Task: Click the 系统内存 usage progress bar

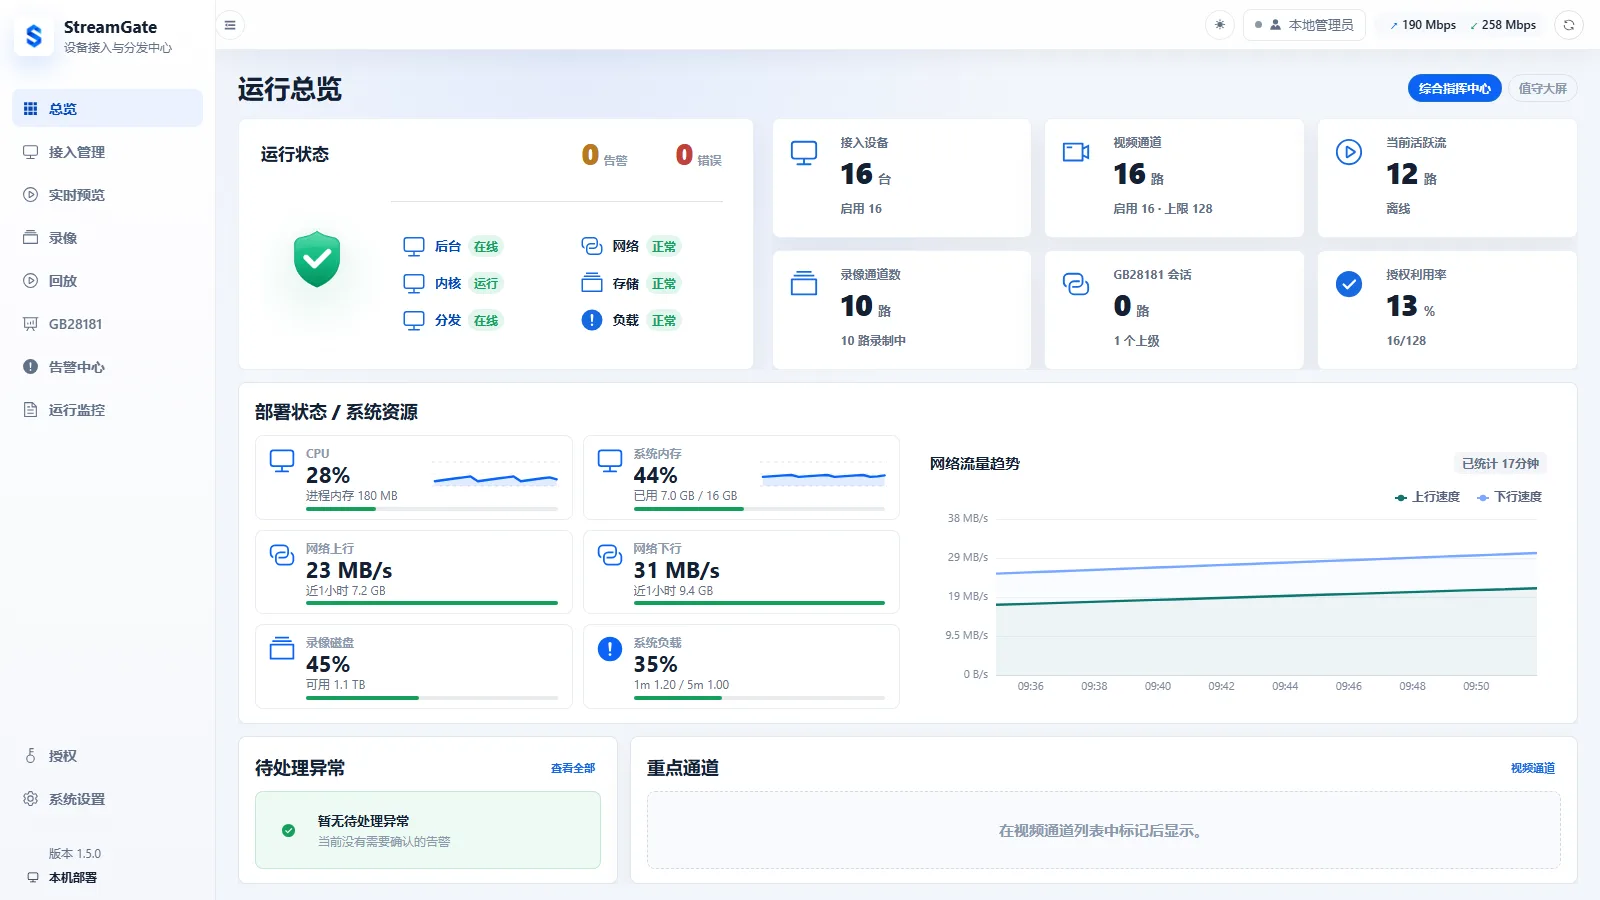Action: (759, 509)
